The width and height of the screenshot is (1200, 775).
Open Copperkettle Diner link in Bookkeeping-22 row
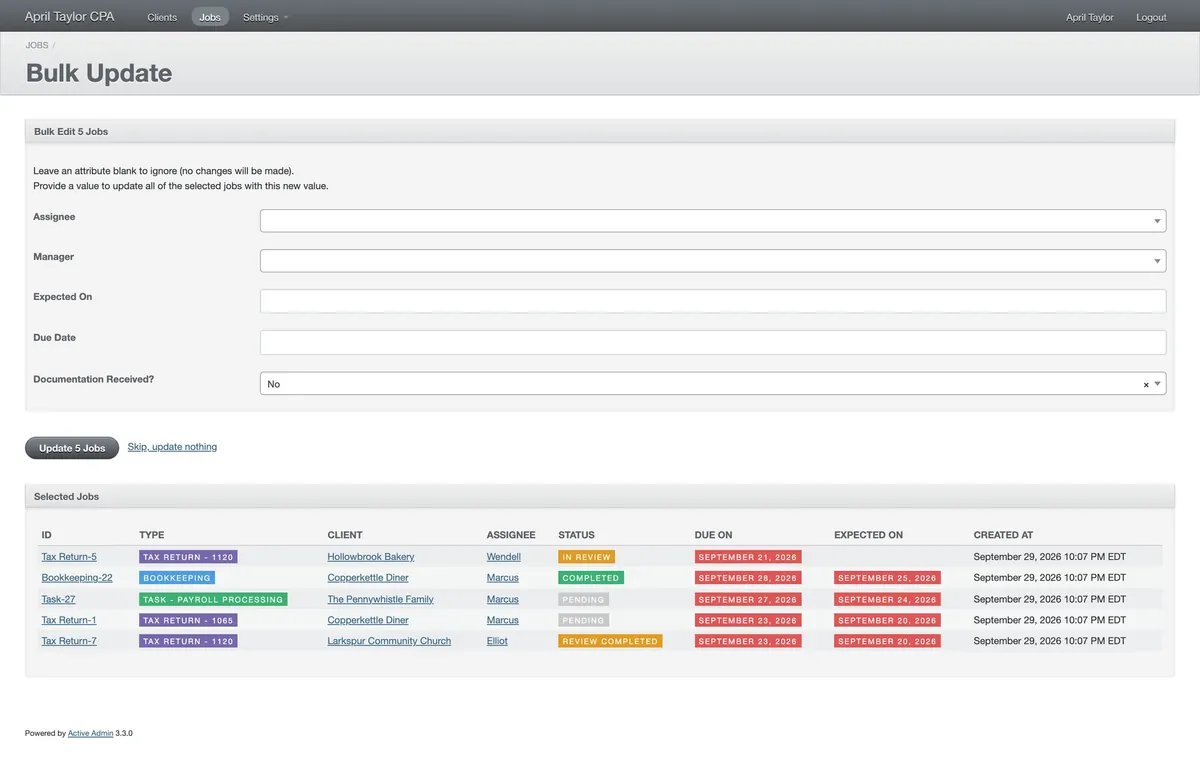[368, 578]
